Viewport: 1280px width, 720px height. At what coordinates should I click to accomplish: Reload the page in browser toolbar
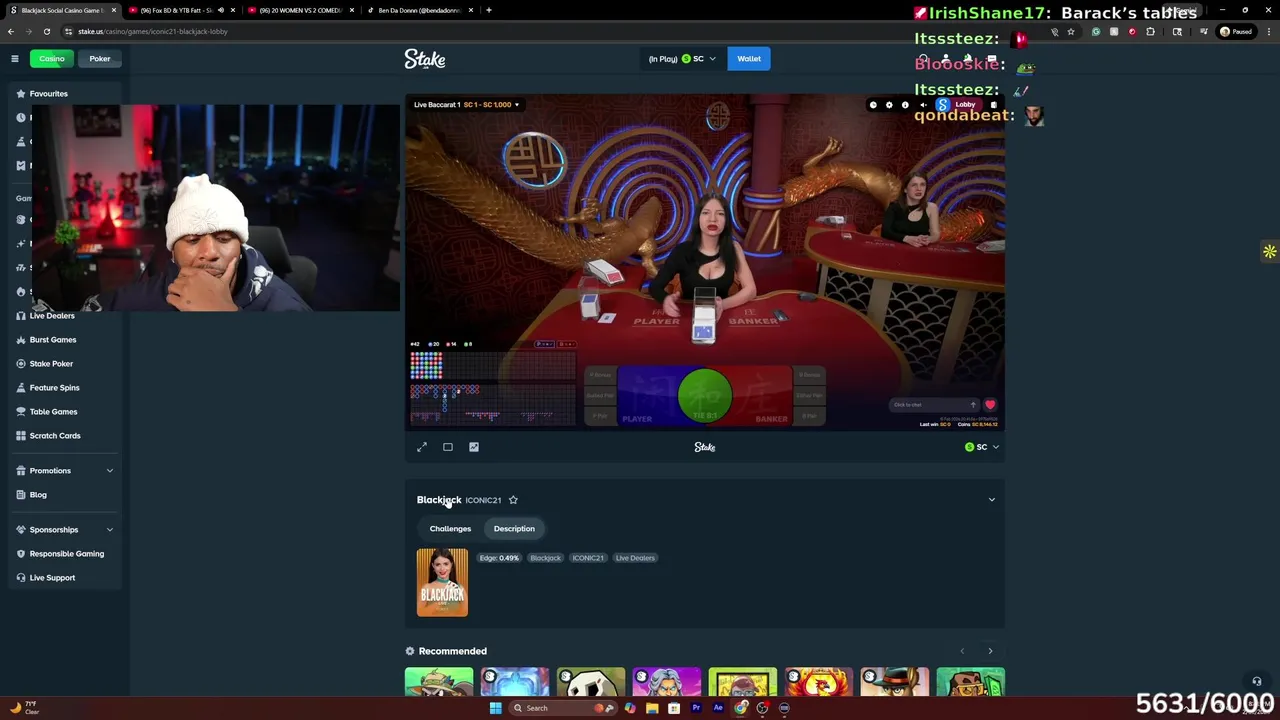click(x=46, y=31)
